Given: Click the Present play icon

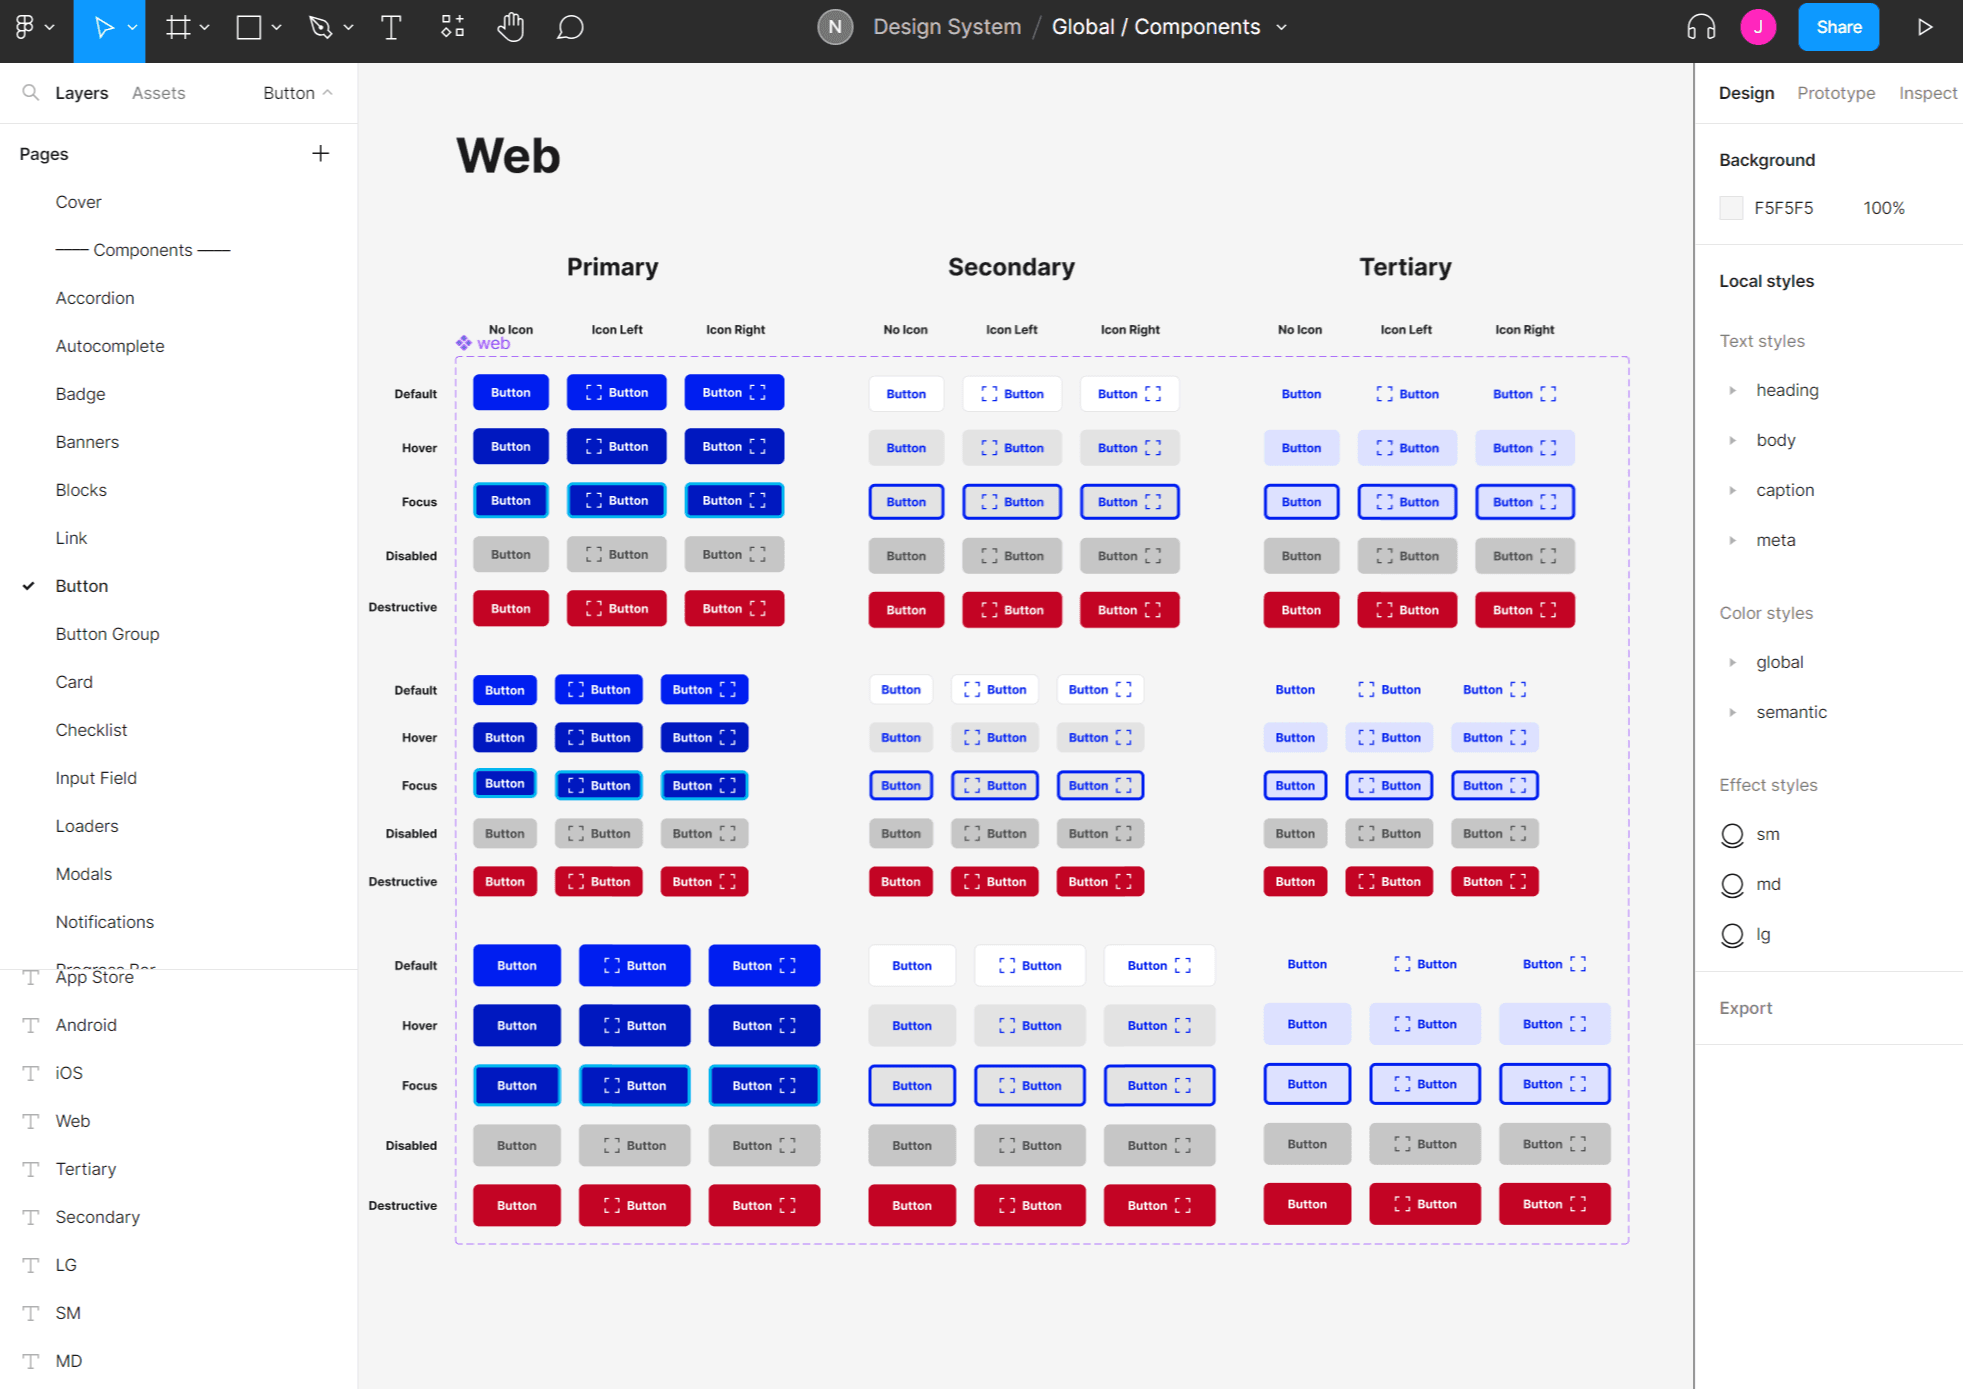Looking at the screenshot, I should pos(1924,27).
